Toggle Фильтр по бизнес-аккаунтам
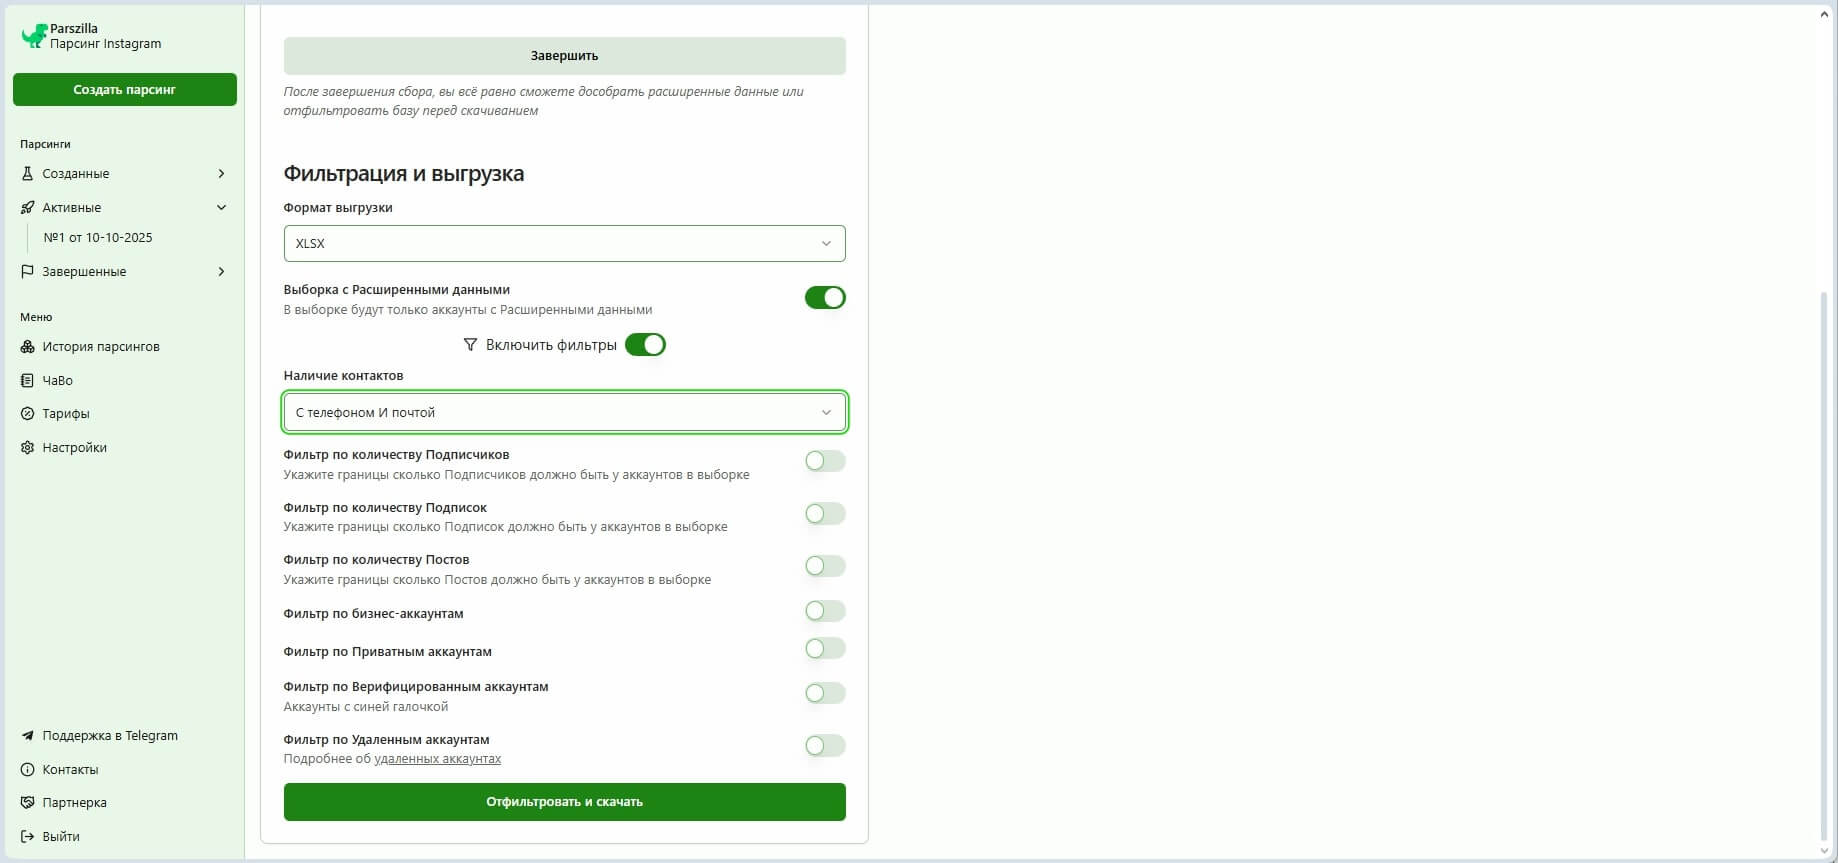Screen dimensions: 1838x863 [x=825, y=611]
